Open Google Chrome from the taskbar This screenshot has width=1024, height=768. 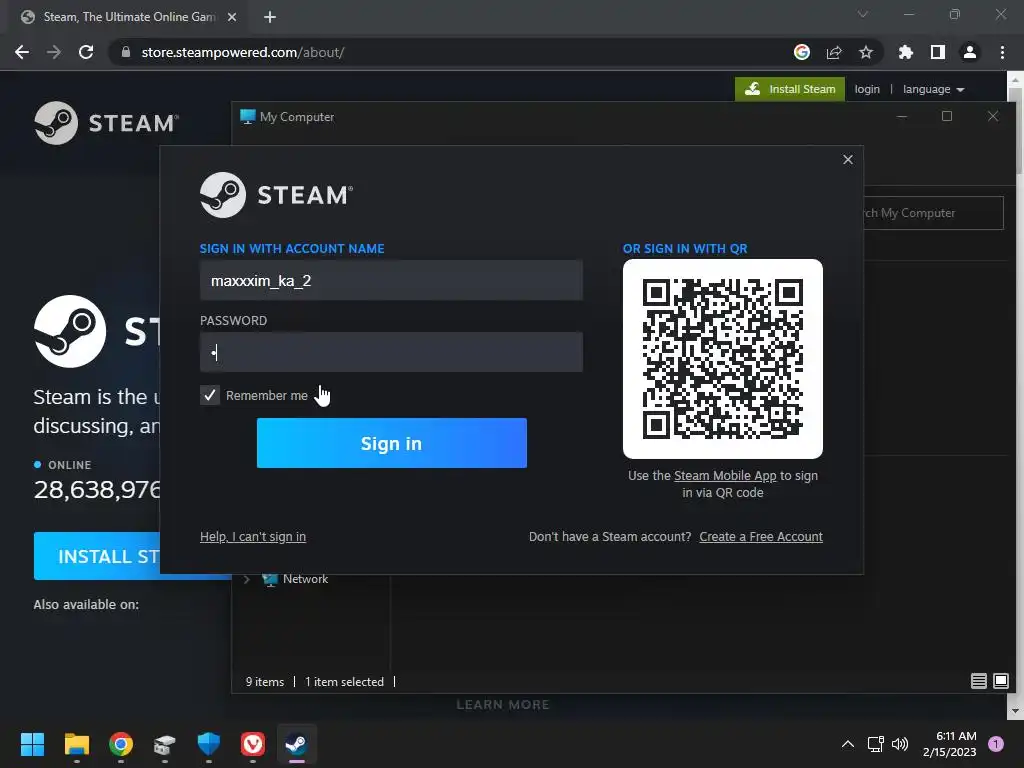tap(121, 744)
